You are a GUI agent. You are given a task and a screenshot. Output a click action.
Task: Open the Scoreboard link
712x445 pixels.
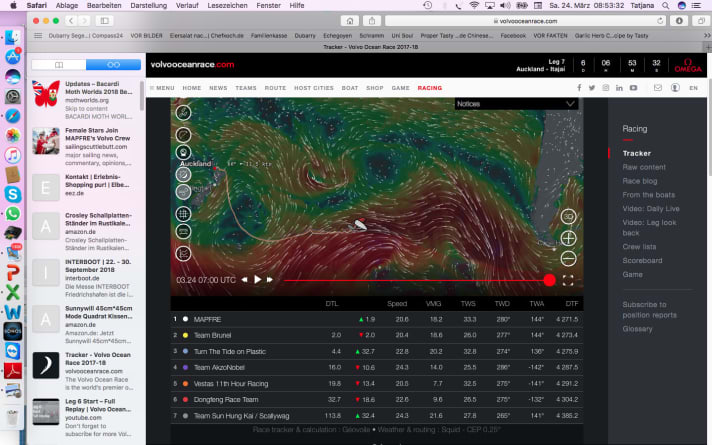click(x=642, y=261)
